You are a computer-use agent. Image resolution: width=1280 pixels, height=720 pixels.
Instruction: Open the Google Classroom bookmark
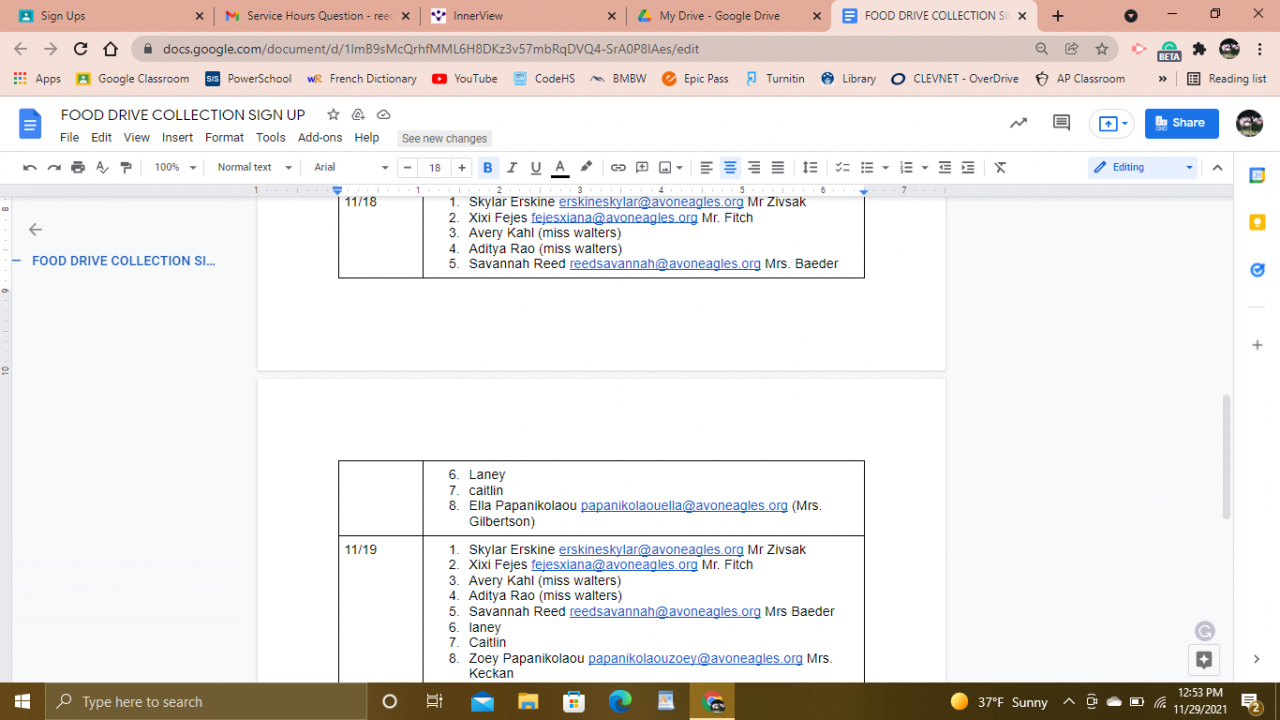(x=132, y=79)
